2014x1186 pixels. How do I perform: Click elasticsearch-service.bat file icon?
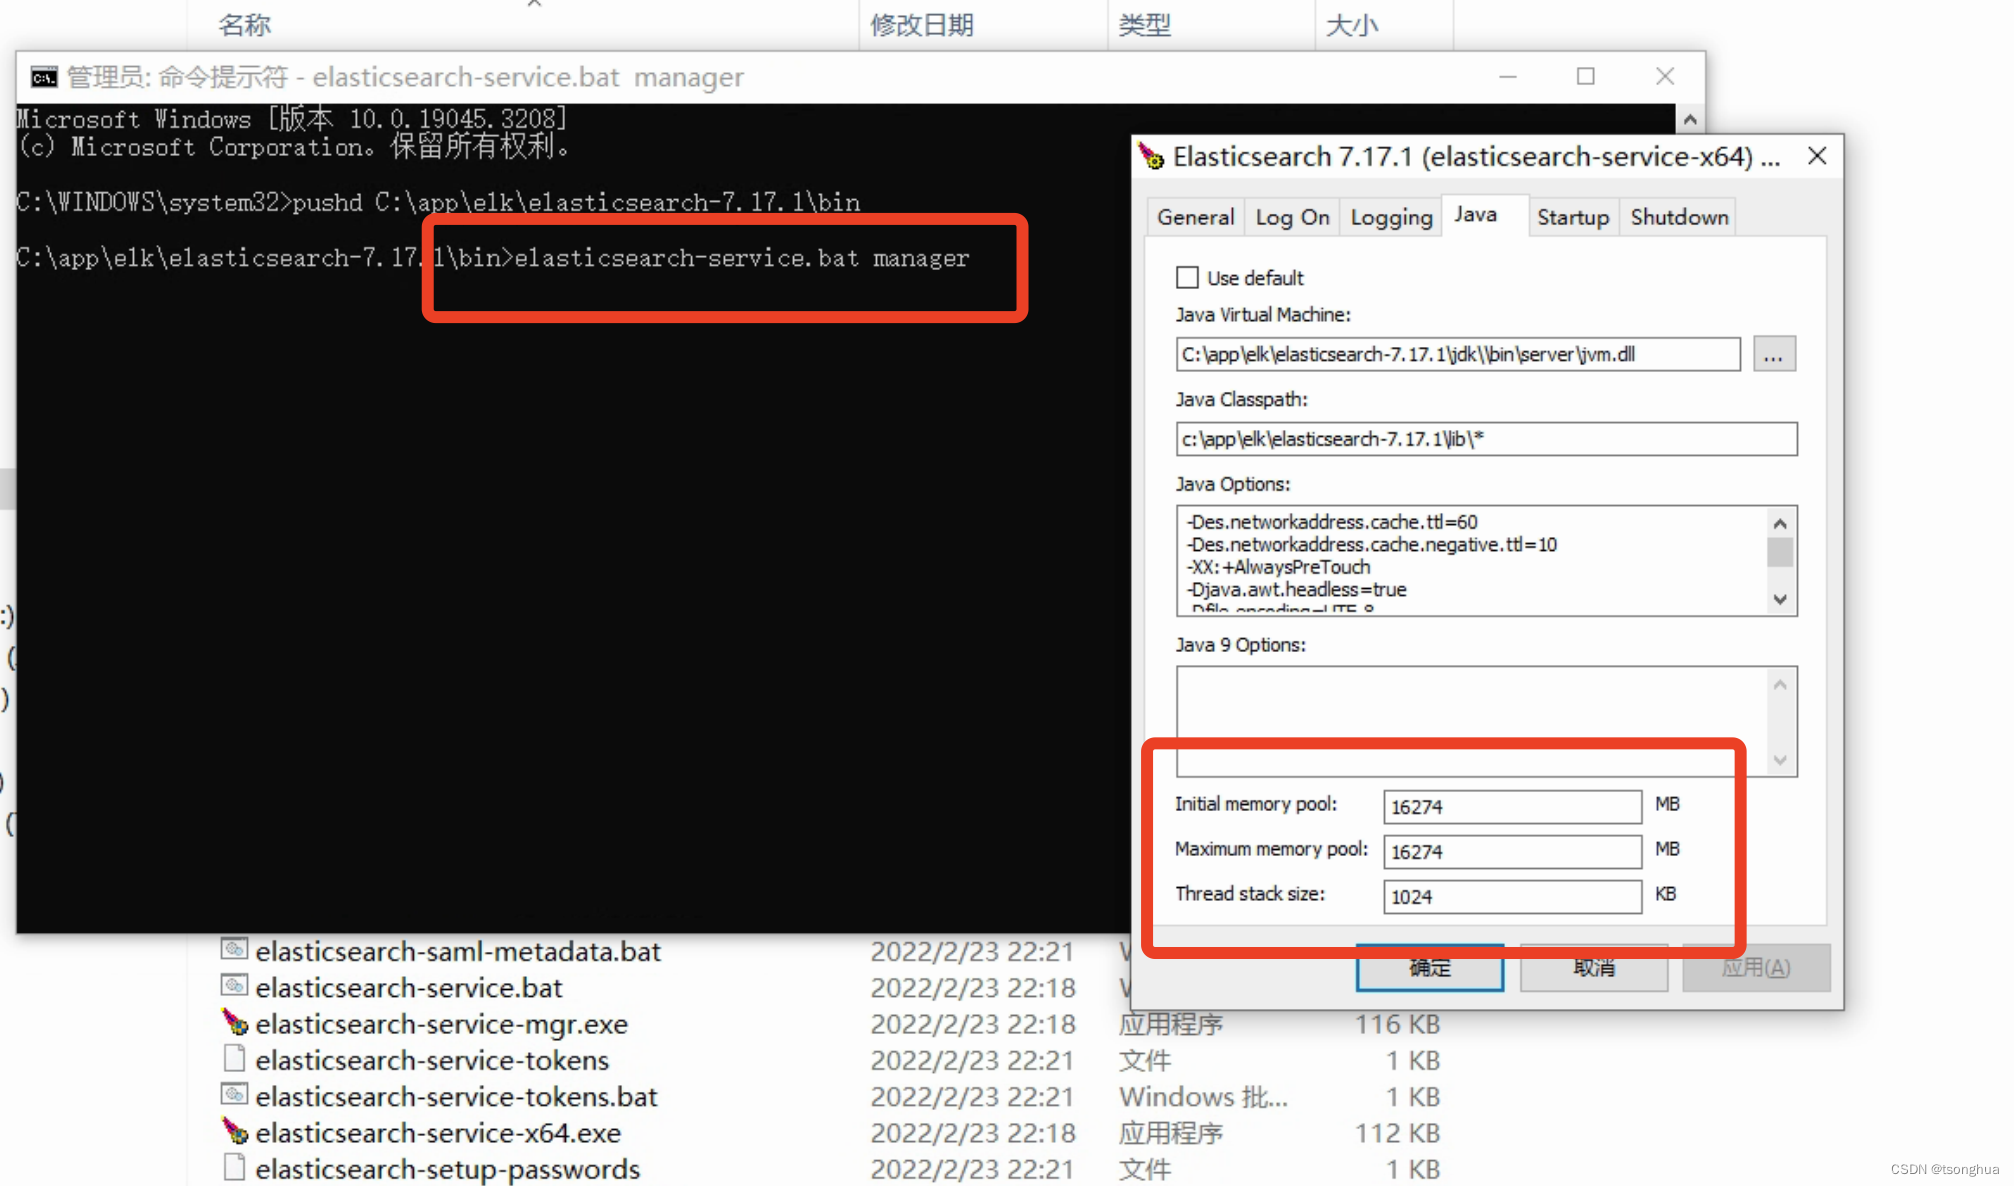point(234,986)
